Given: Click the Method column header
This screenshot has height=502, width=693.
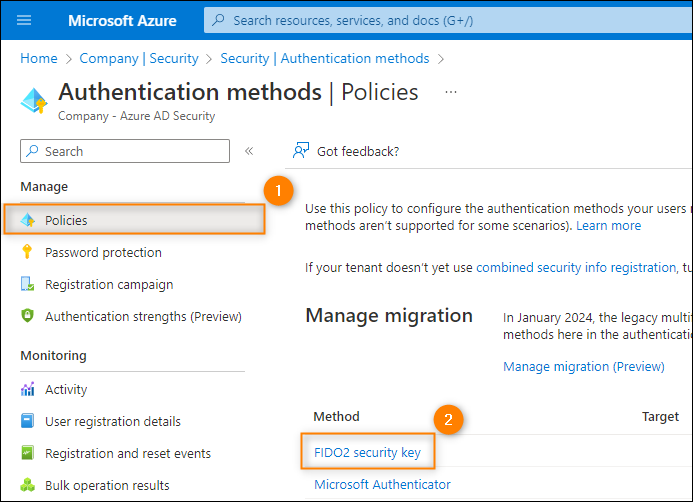Looking at the screenshot, I should point(336,416).
